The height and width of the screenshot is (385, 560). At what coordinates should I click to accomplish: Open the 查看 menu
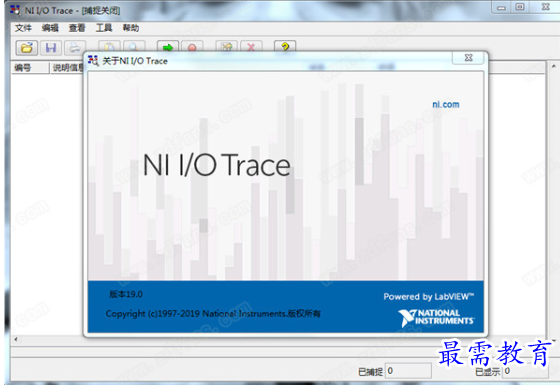pyautogui.click(x=77, y=28)
